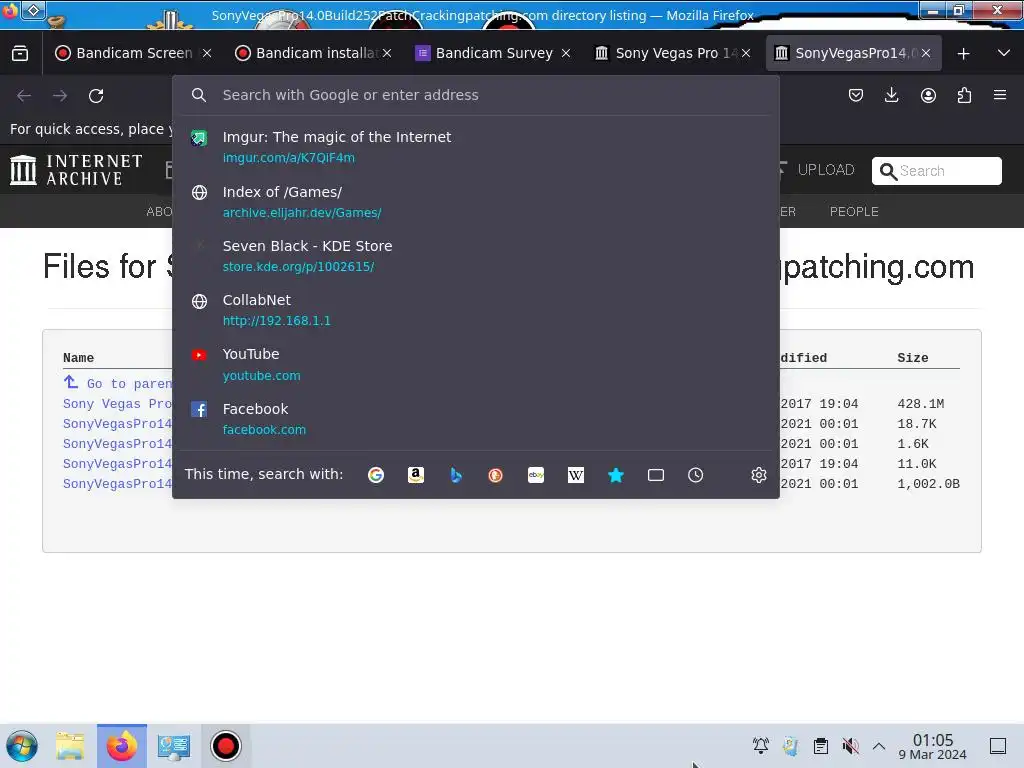
Task: Click the Name column header
Action: point(78,358)
